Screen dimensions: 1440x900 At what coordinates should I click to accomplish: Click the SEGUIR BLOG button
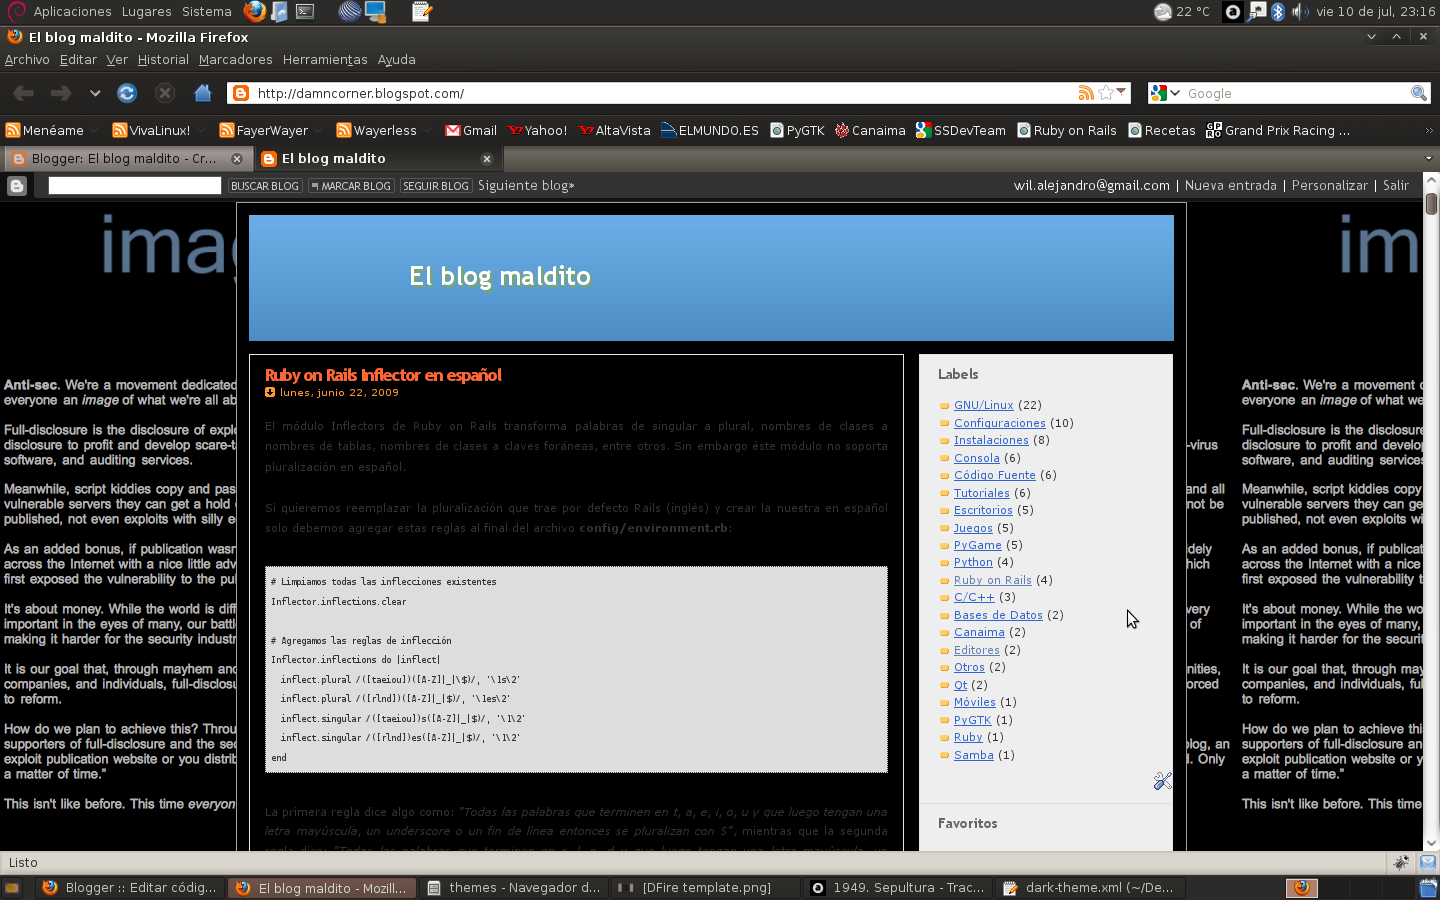pos(436,186)
